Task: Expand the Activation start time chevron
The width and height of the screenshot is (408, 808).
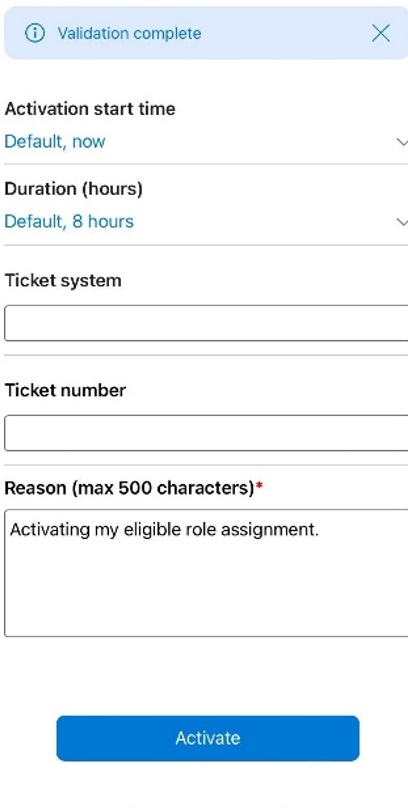Action: point(402,142)
